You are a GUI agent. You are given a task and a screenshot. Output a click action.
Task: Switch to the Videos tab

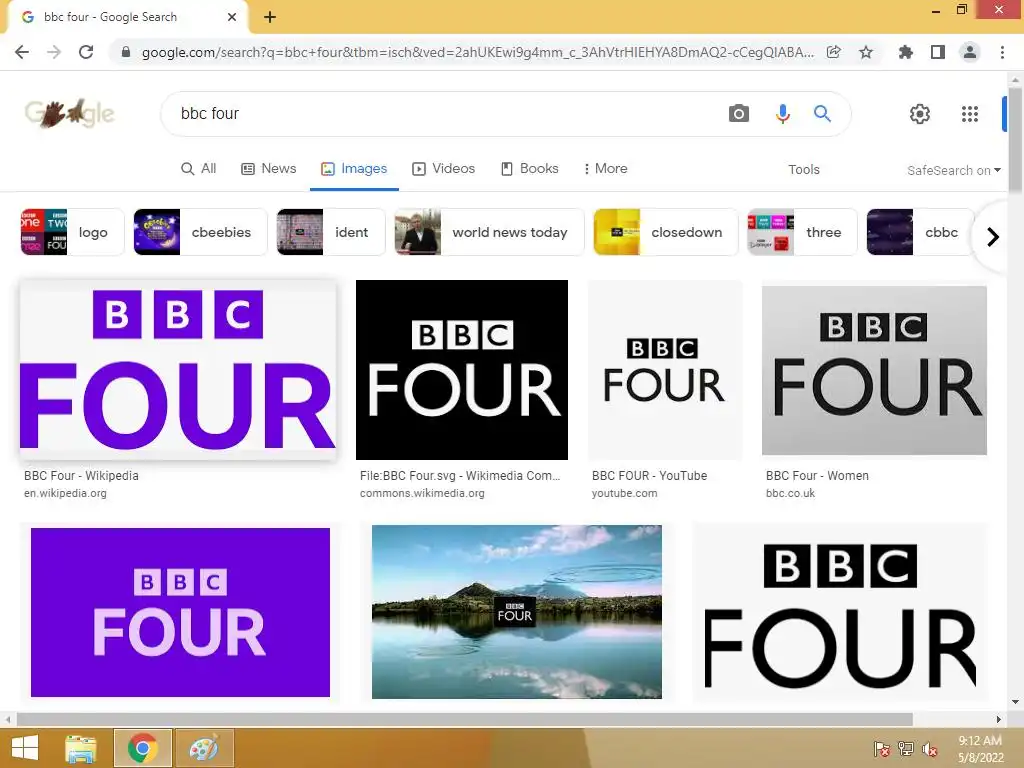(x=443, y=168)
